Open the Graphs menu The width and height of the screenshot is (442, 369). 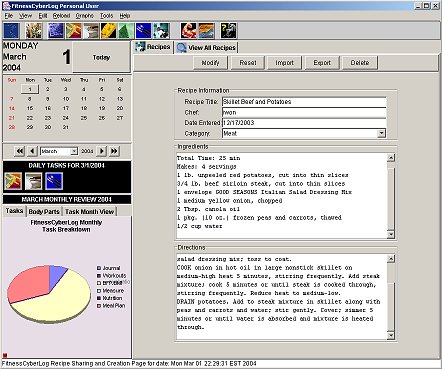[x=85, y=16]
